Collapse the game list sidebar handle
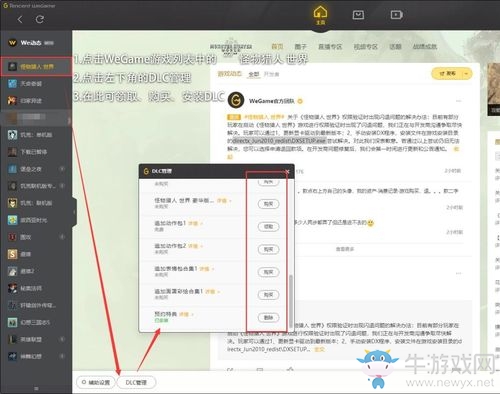 click(74, 212)
